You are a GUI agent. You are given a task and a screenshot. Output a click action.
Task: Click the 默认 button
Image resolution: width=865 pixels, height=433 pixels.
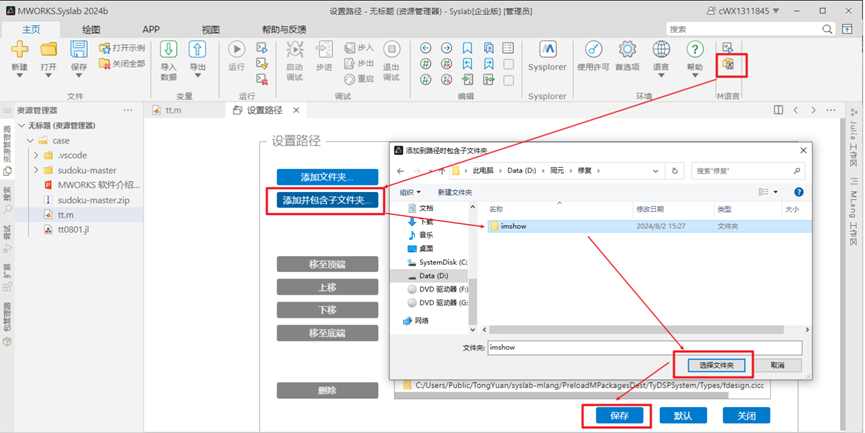[x=683, y=416]
